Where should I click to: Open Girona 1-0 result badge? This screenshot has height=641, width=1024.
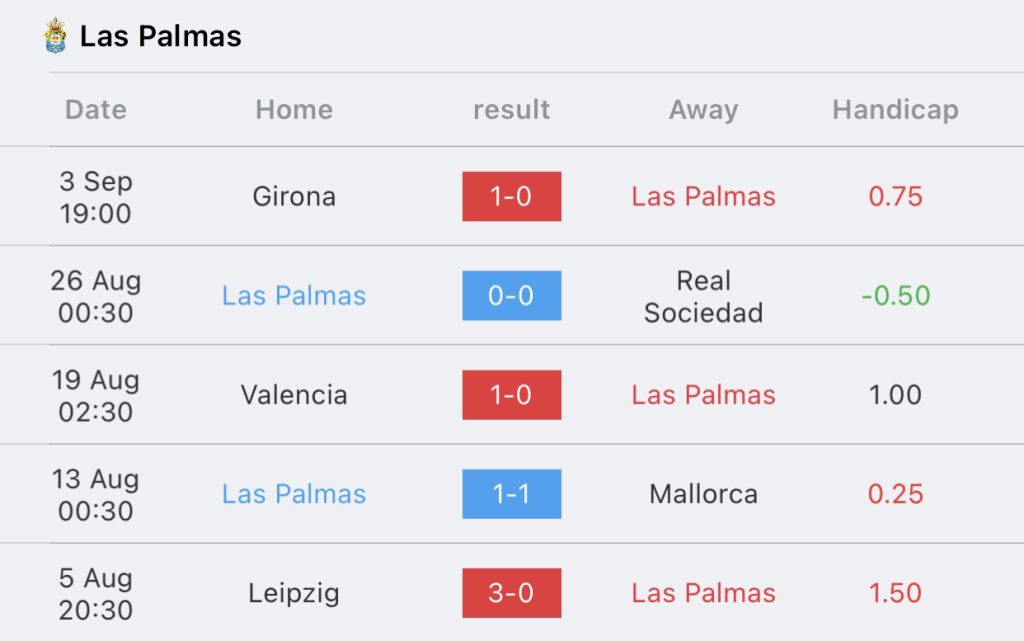511,196
